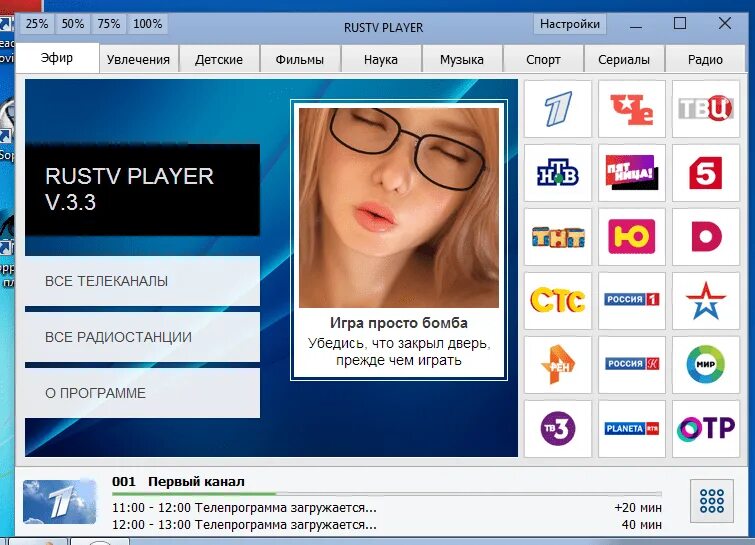This screenshot has height=545, width=755.
Task: Open ВСЕ РАДИОСТАНЦИИ list
Action: coord(143,337)
